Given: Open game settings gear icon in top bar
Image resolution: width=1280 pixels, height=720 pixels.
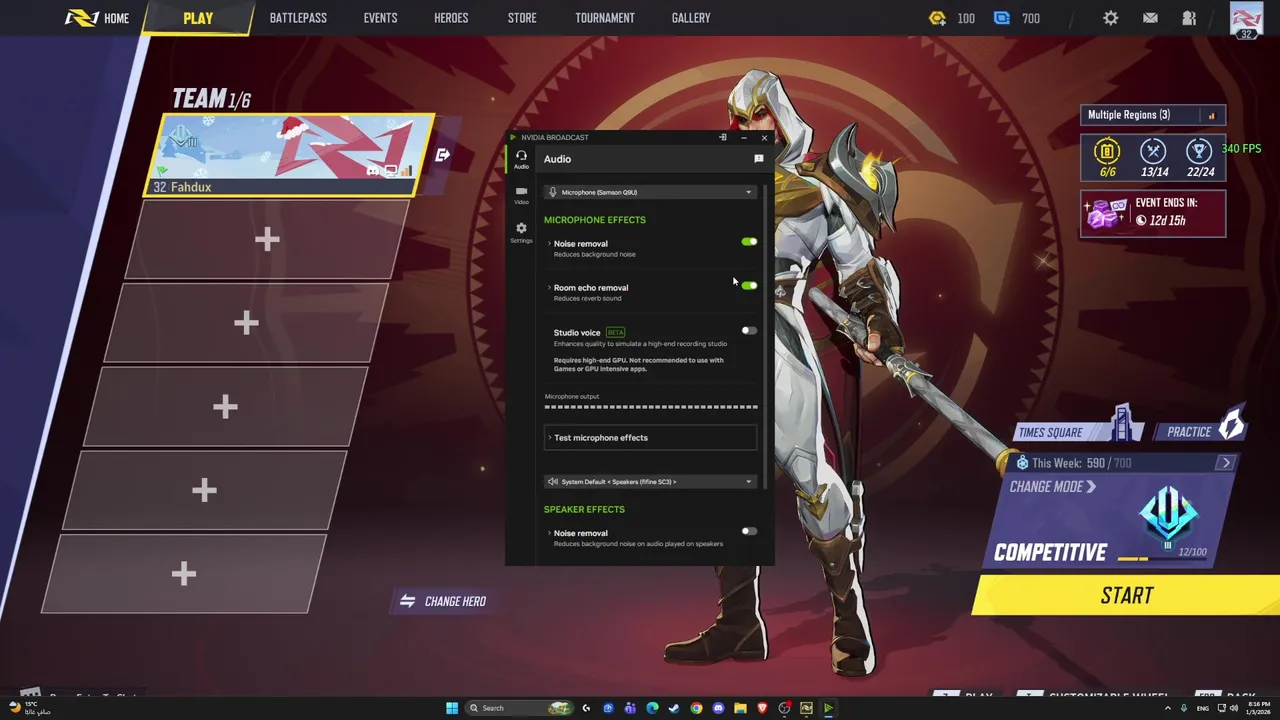Looking at the screenshot, I should click(1111, 18).
